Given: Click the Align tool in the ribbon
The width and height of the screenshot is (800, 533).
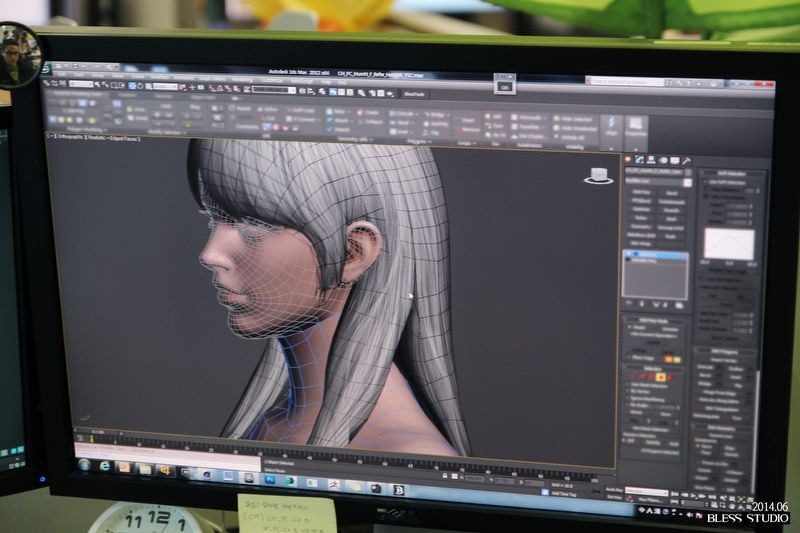Looking at the screenshot, I should pos(610,126).
